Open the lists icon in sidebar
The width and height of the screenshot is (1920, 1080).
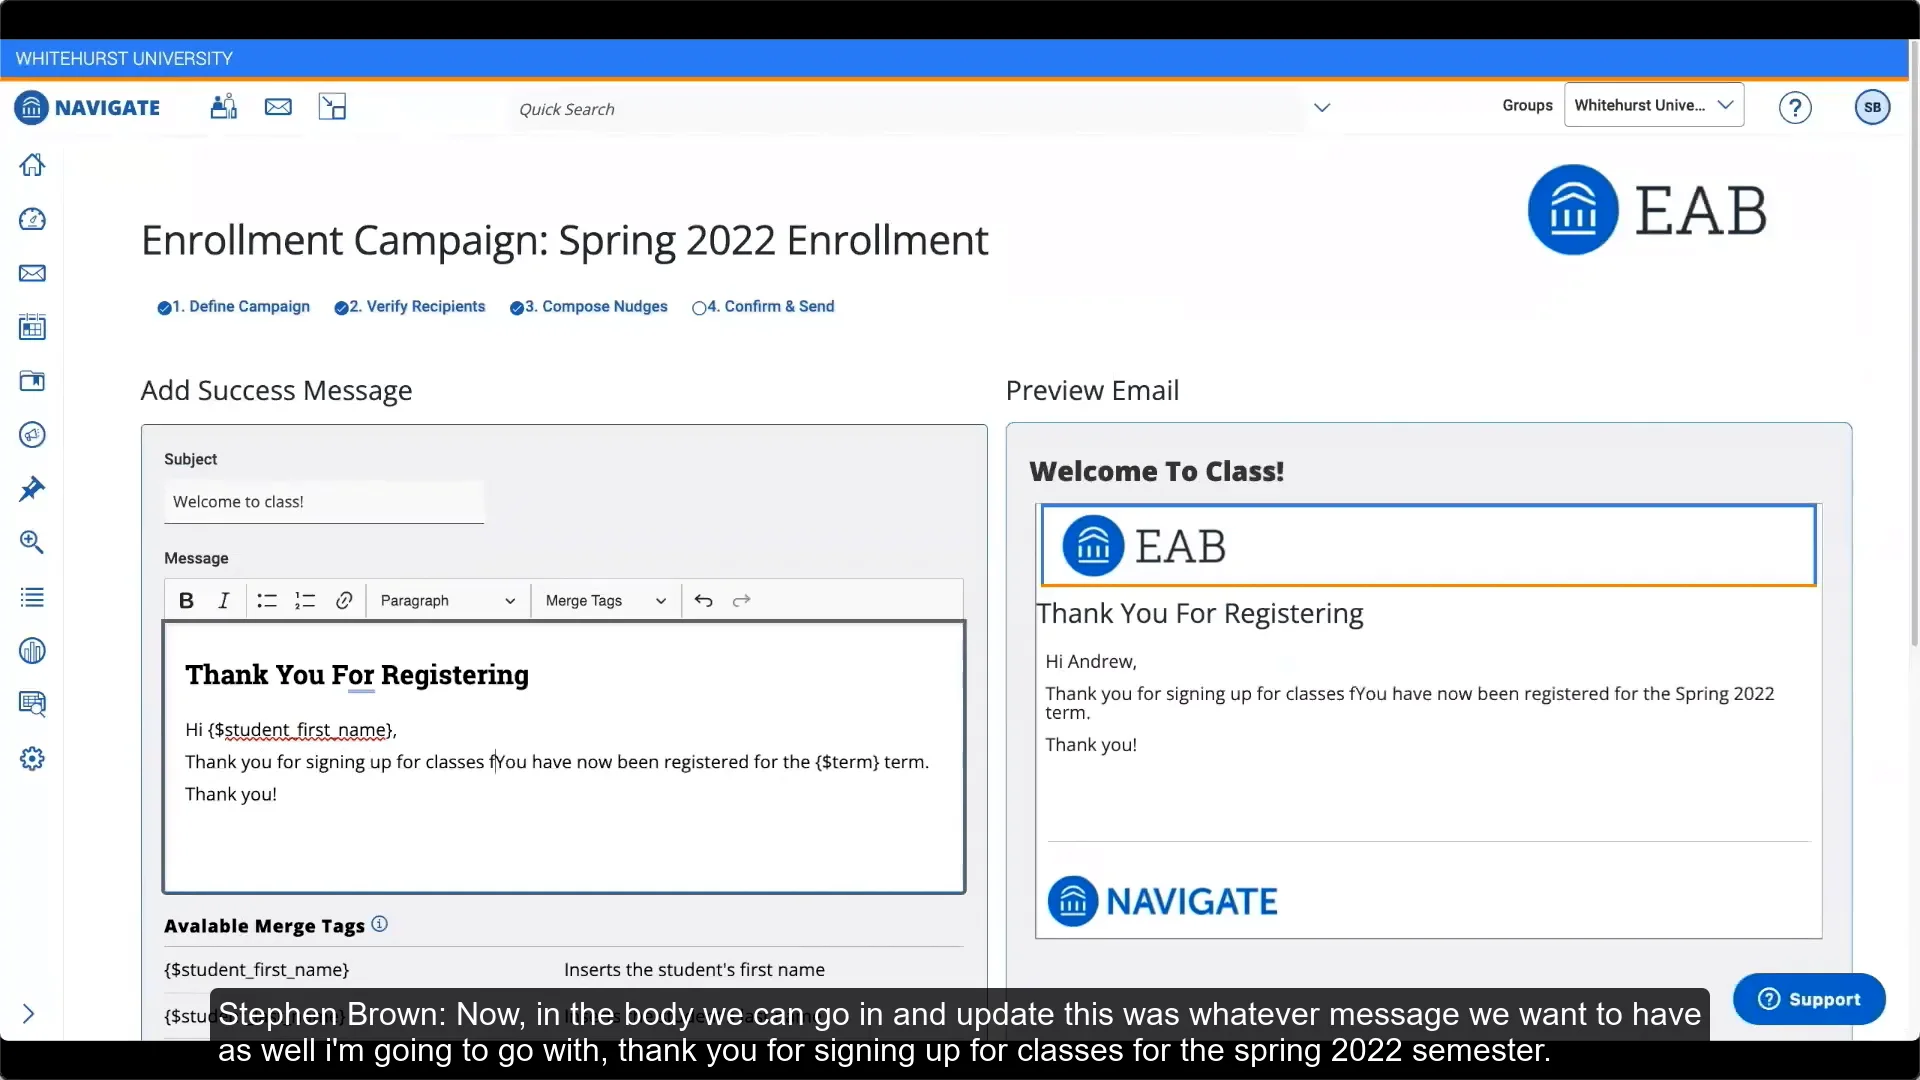point(32,597)
